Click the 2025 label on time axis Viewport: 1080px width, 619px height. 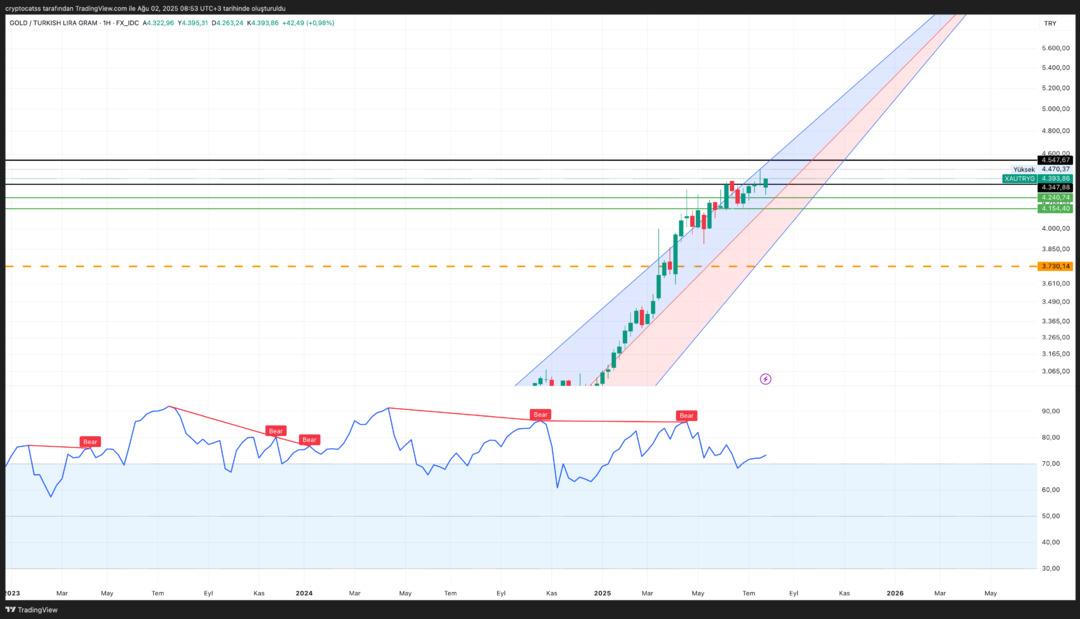click(x=602, y=593)
